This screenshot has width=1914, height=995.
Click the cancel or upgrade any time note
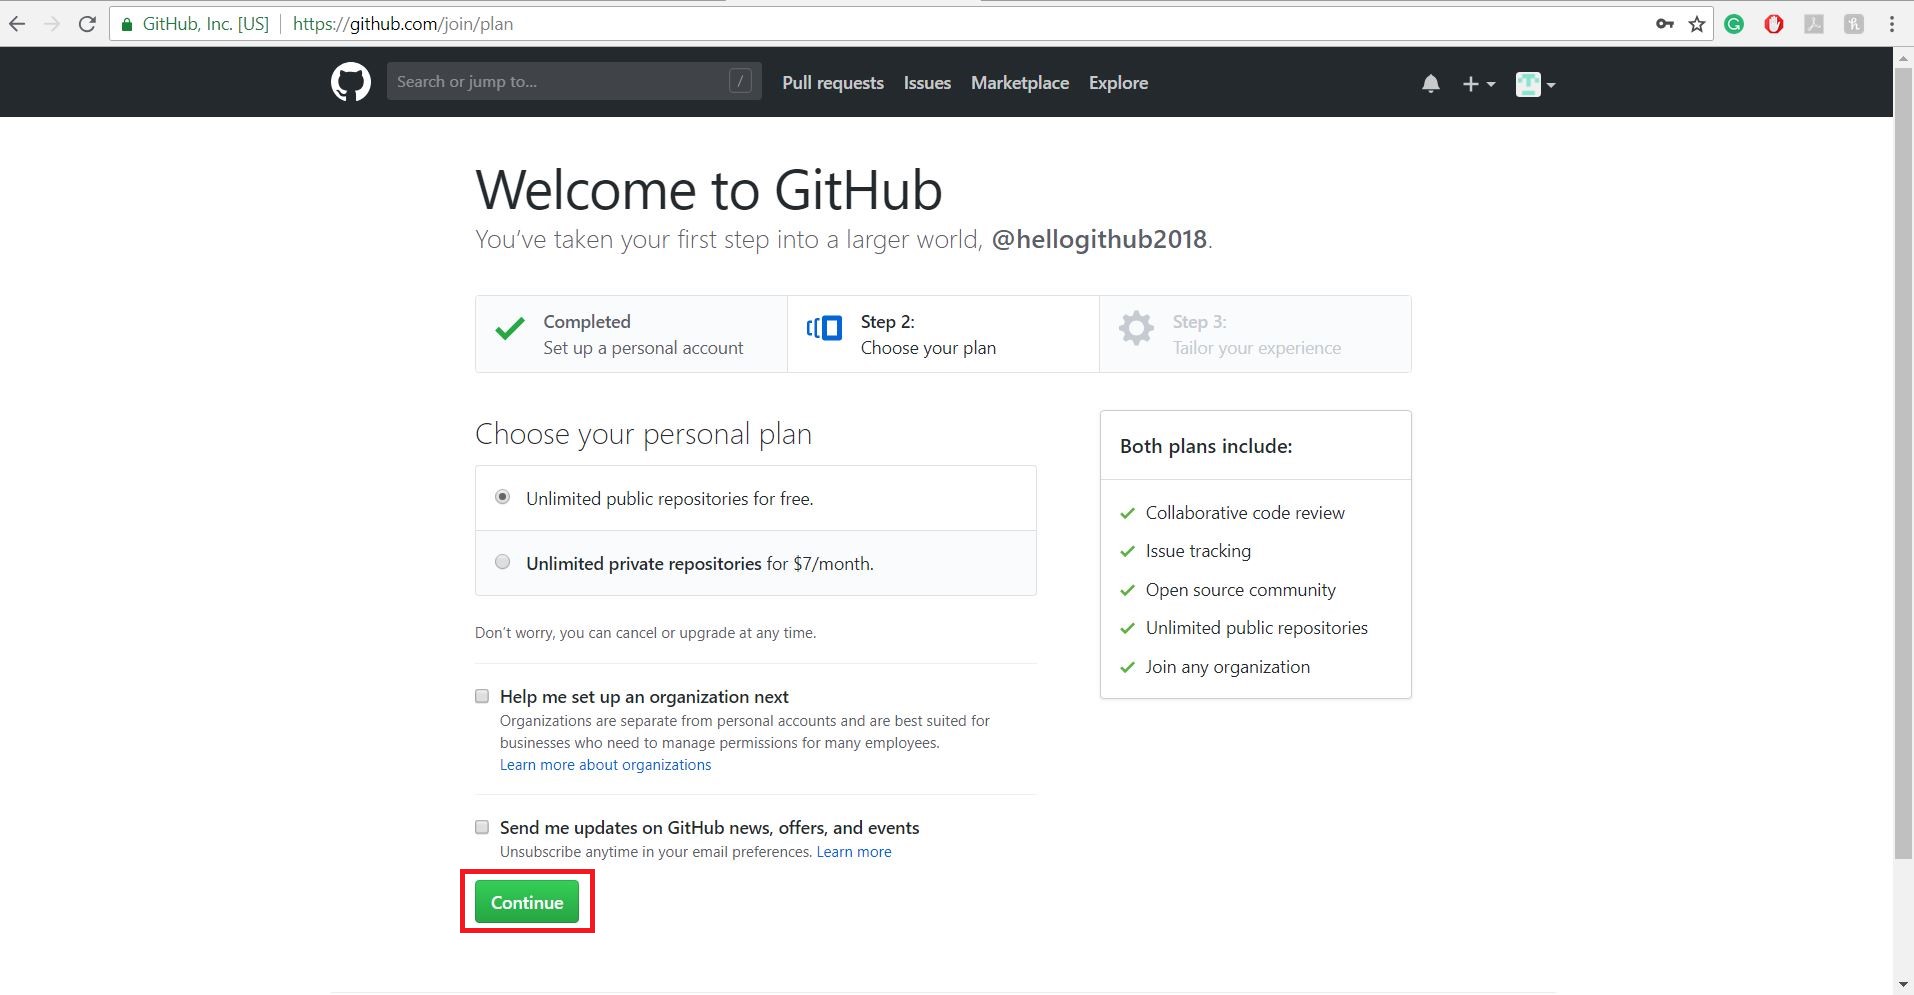(x=645, y=633)
